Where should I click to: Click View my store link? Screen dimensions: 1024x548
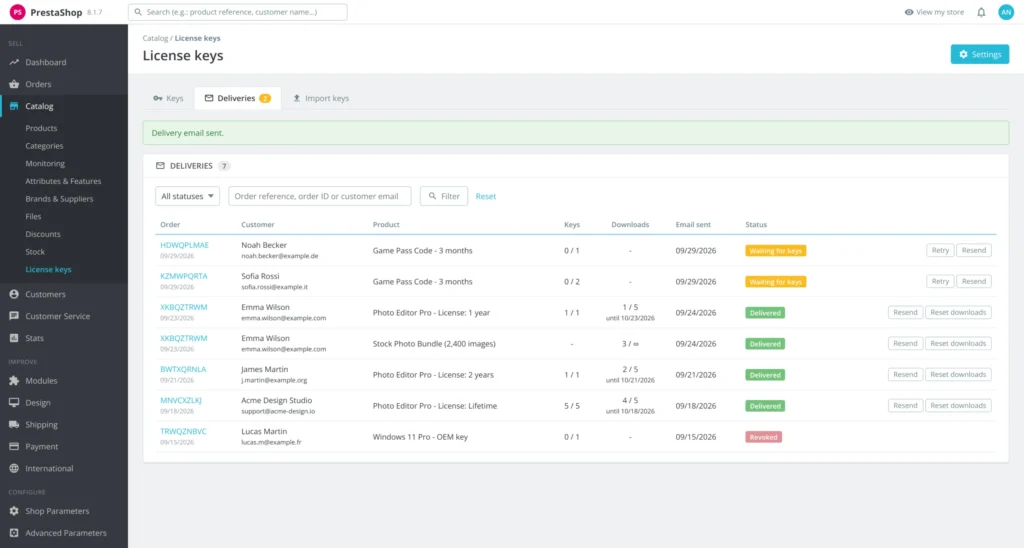pyautogui.click(x=934, y=12)
